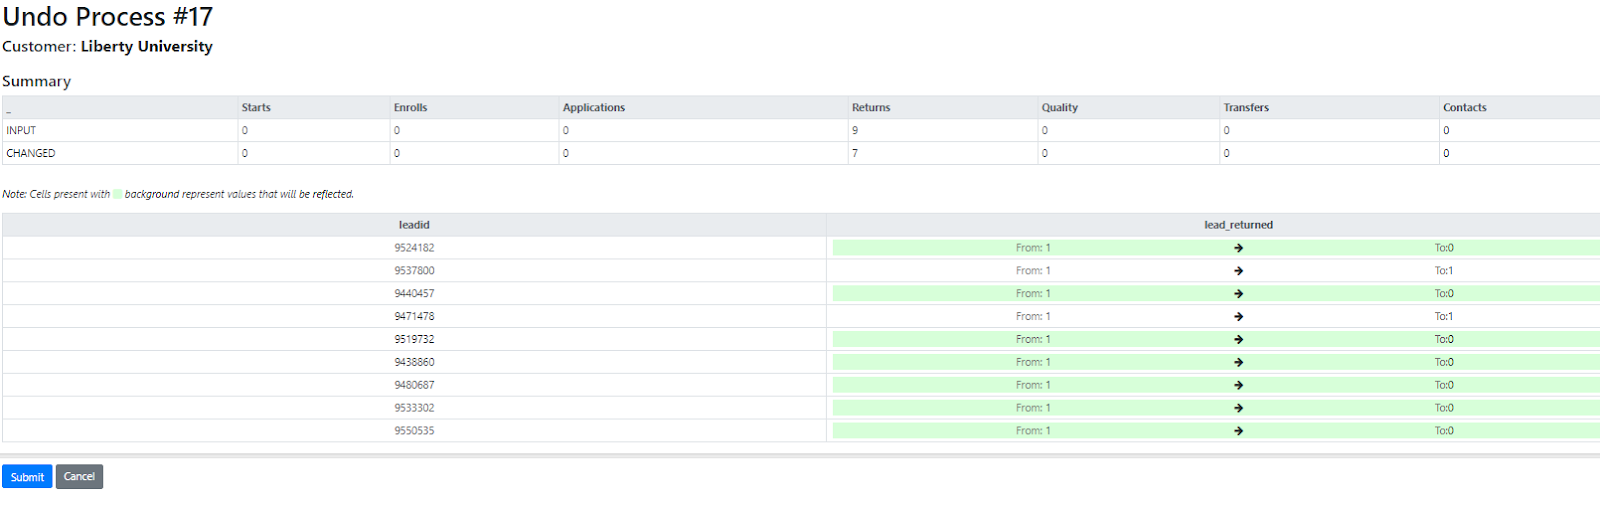Click the blue Submit button
Image resolution: width=1600 pixels, height=506 pixels.
click(27, 477)
